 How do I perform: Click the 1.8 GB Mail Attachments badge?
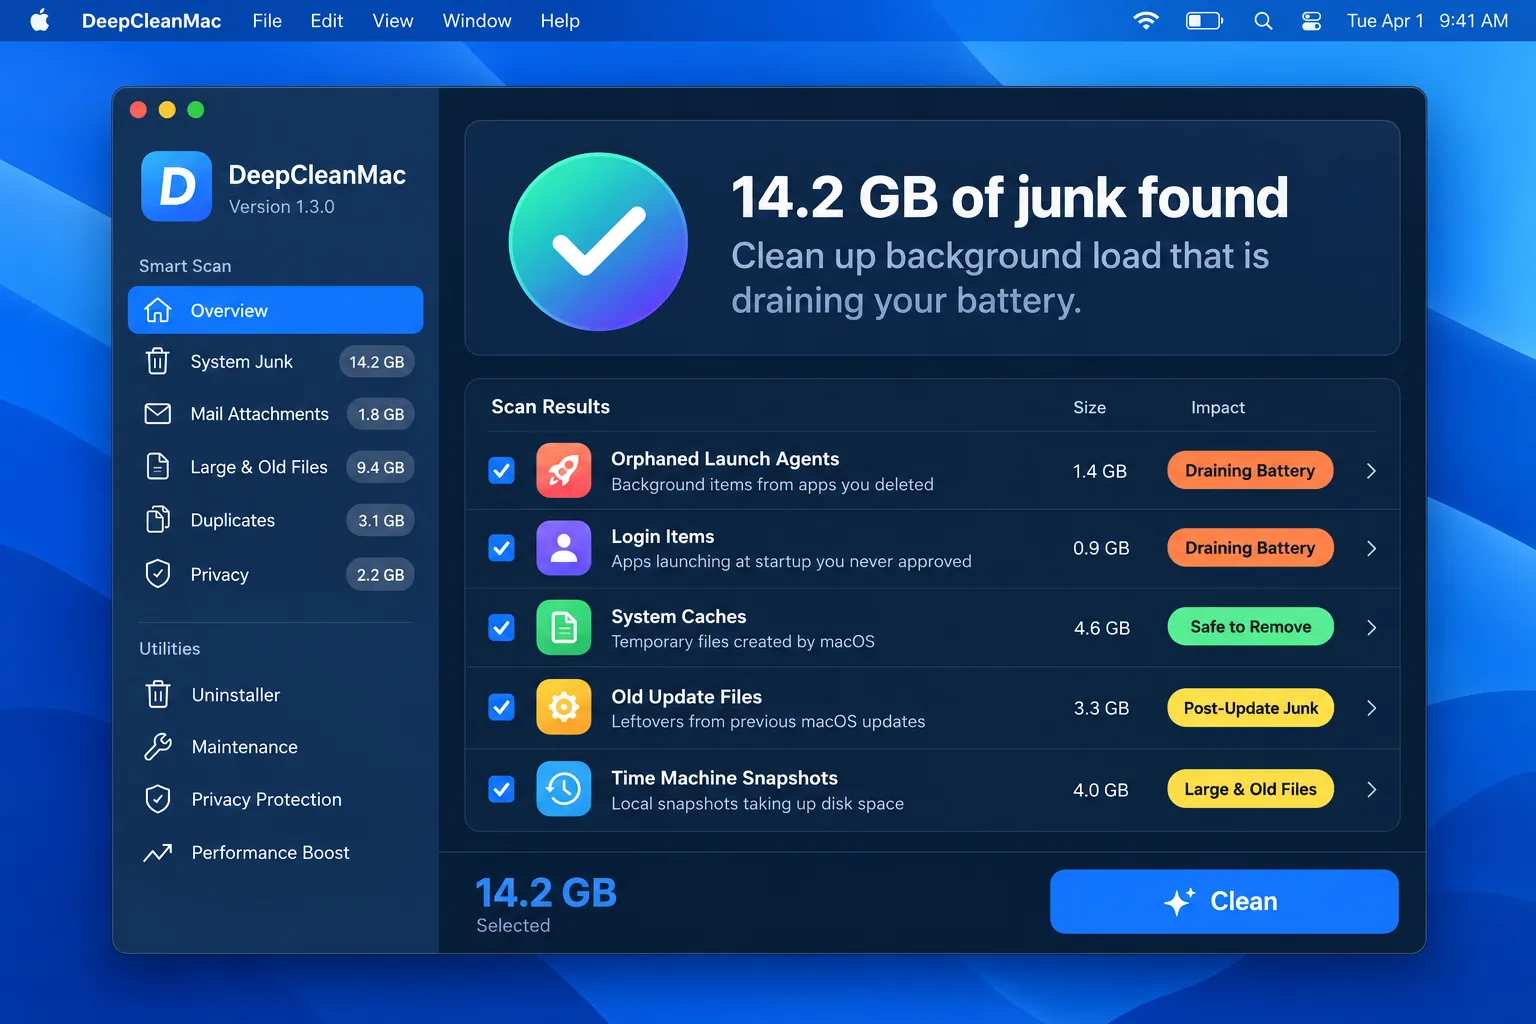click(x=381, y=414)
